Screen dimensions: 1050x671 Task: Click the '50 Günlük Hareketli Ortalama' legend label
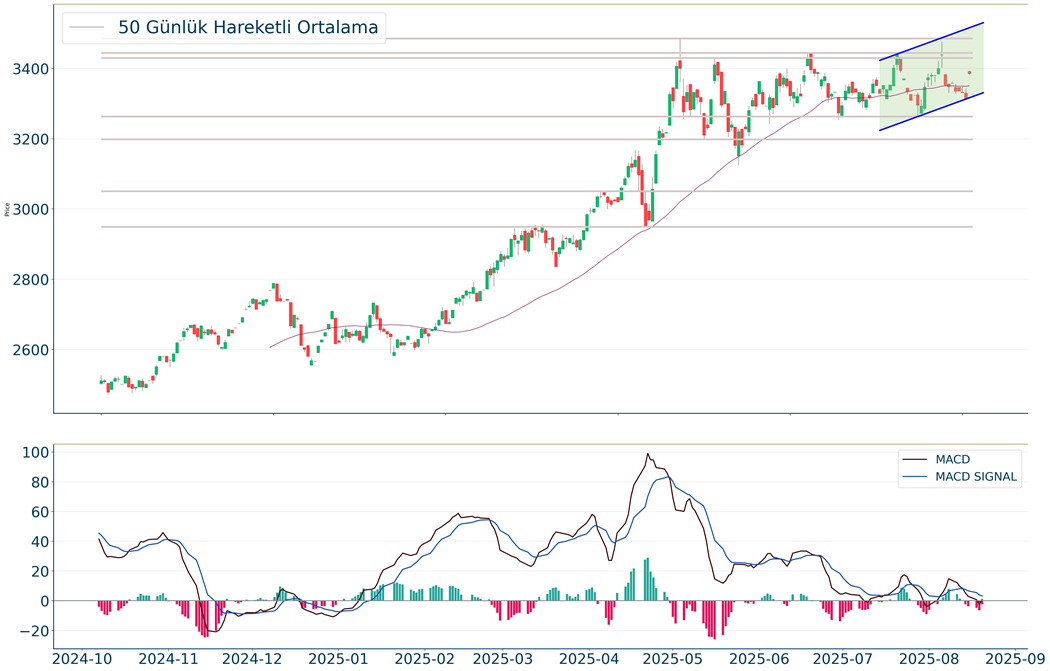pyautogui.click(x=248, y=27)
